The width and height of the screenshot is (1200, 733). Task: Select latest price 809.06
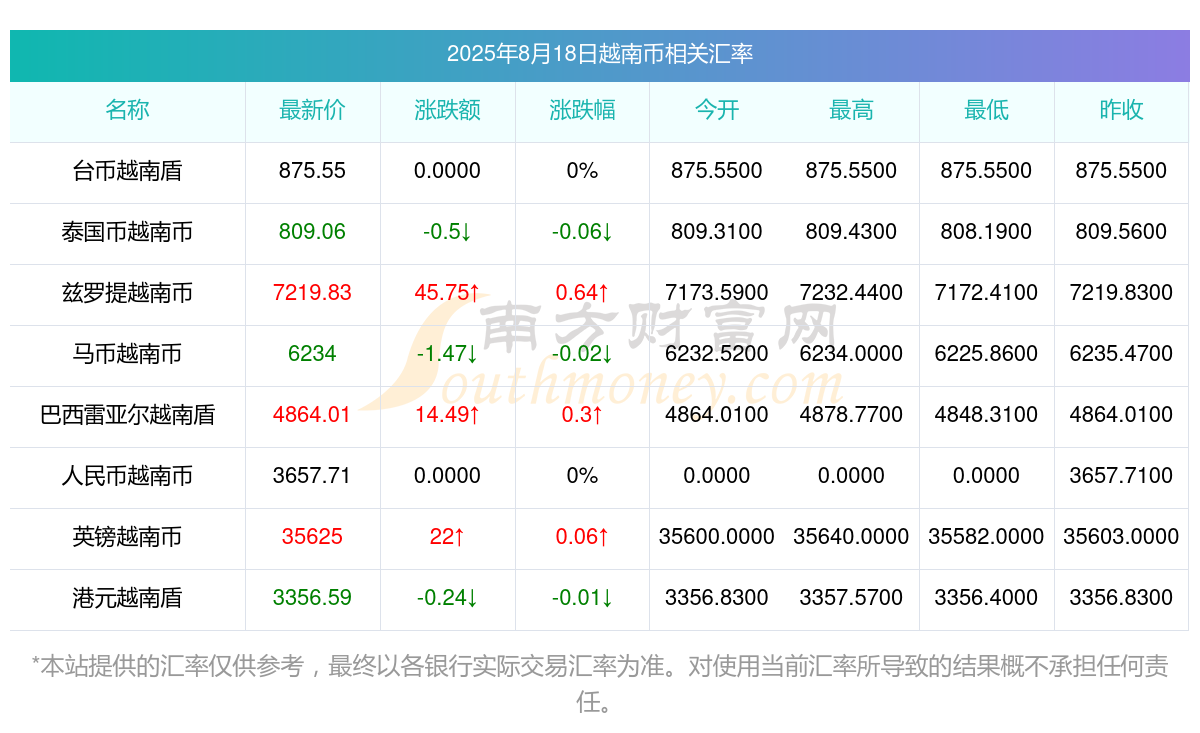tap(312, 232)
